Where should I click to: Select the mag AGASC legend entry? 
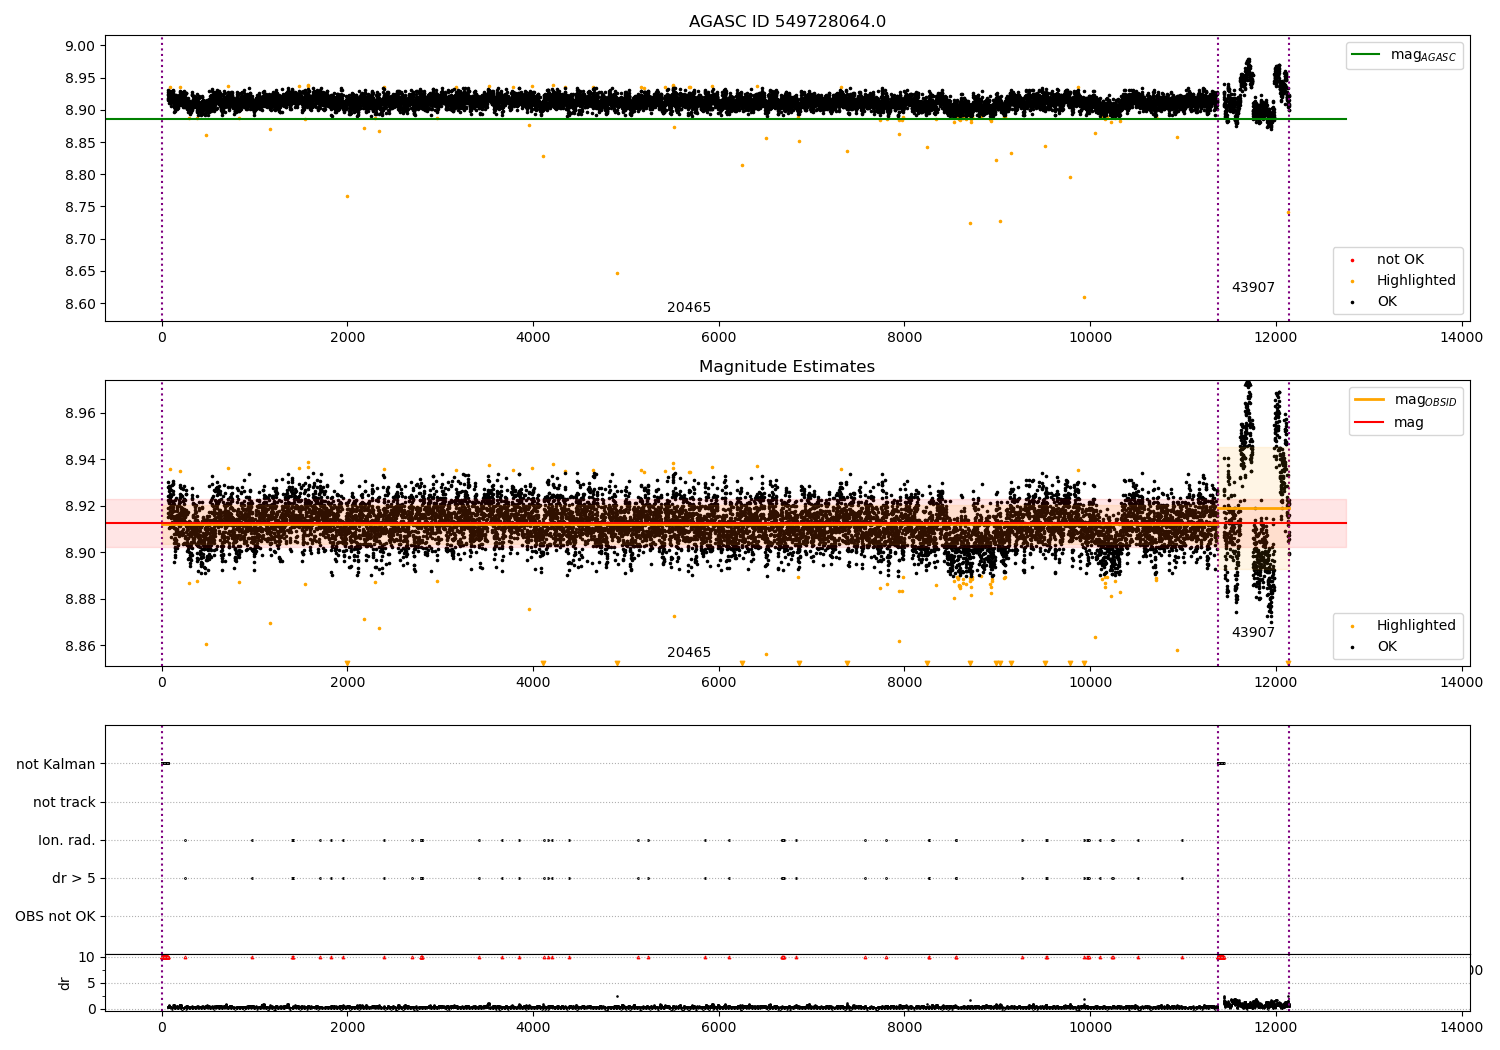(x=1404, y=56)
